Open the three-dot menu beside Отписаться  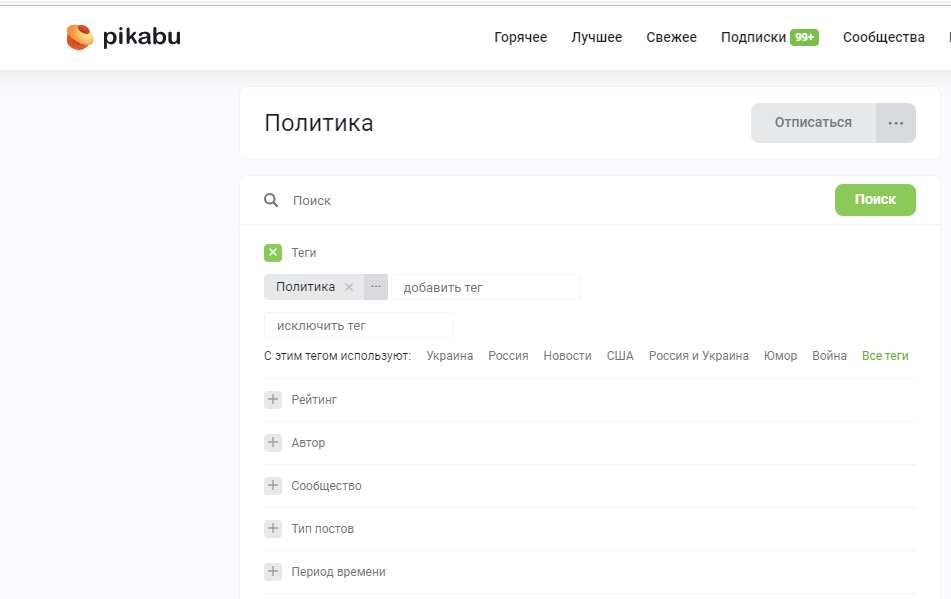point(895,123)
